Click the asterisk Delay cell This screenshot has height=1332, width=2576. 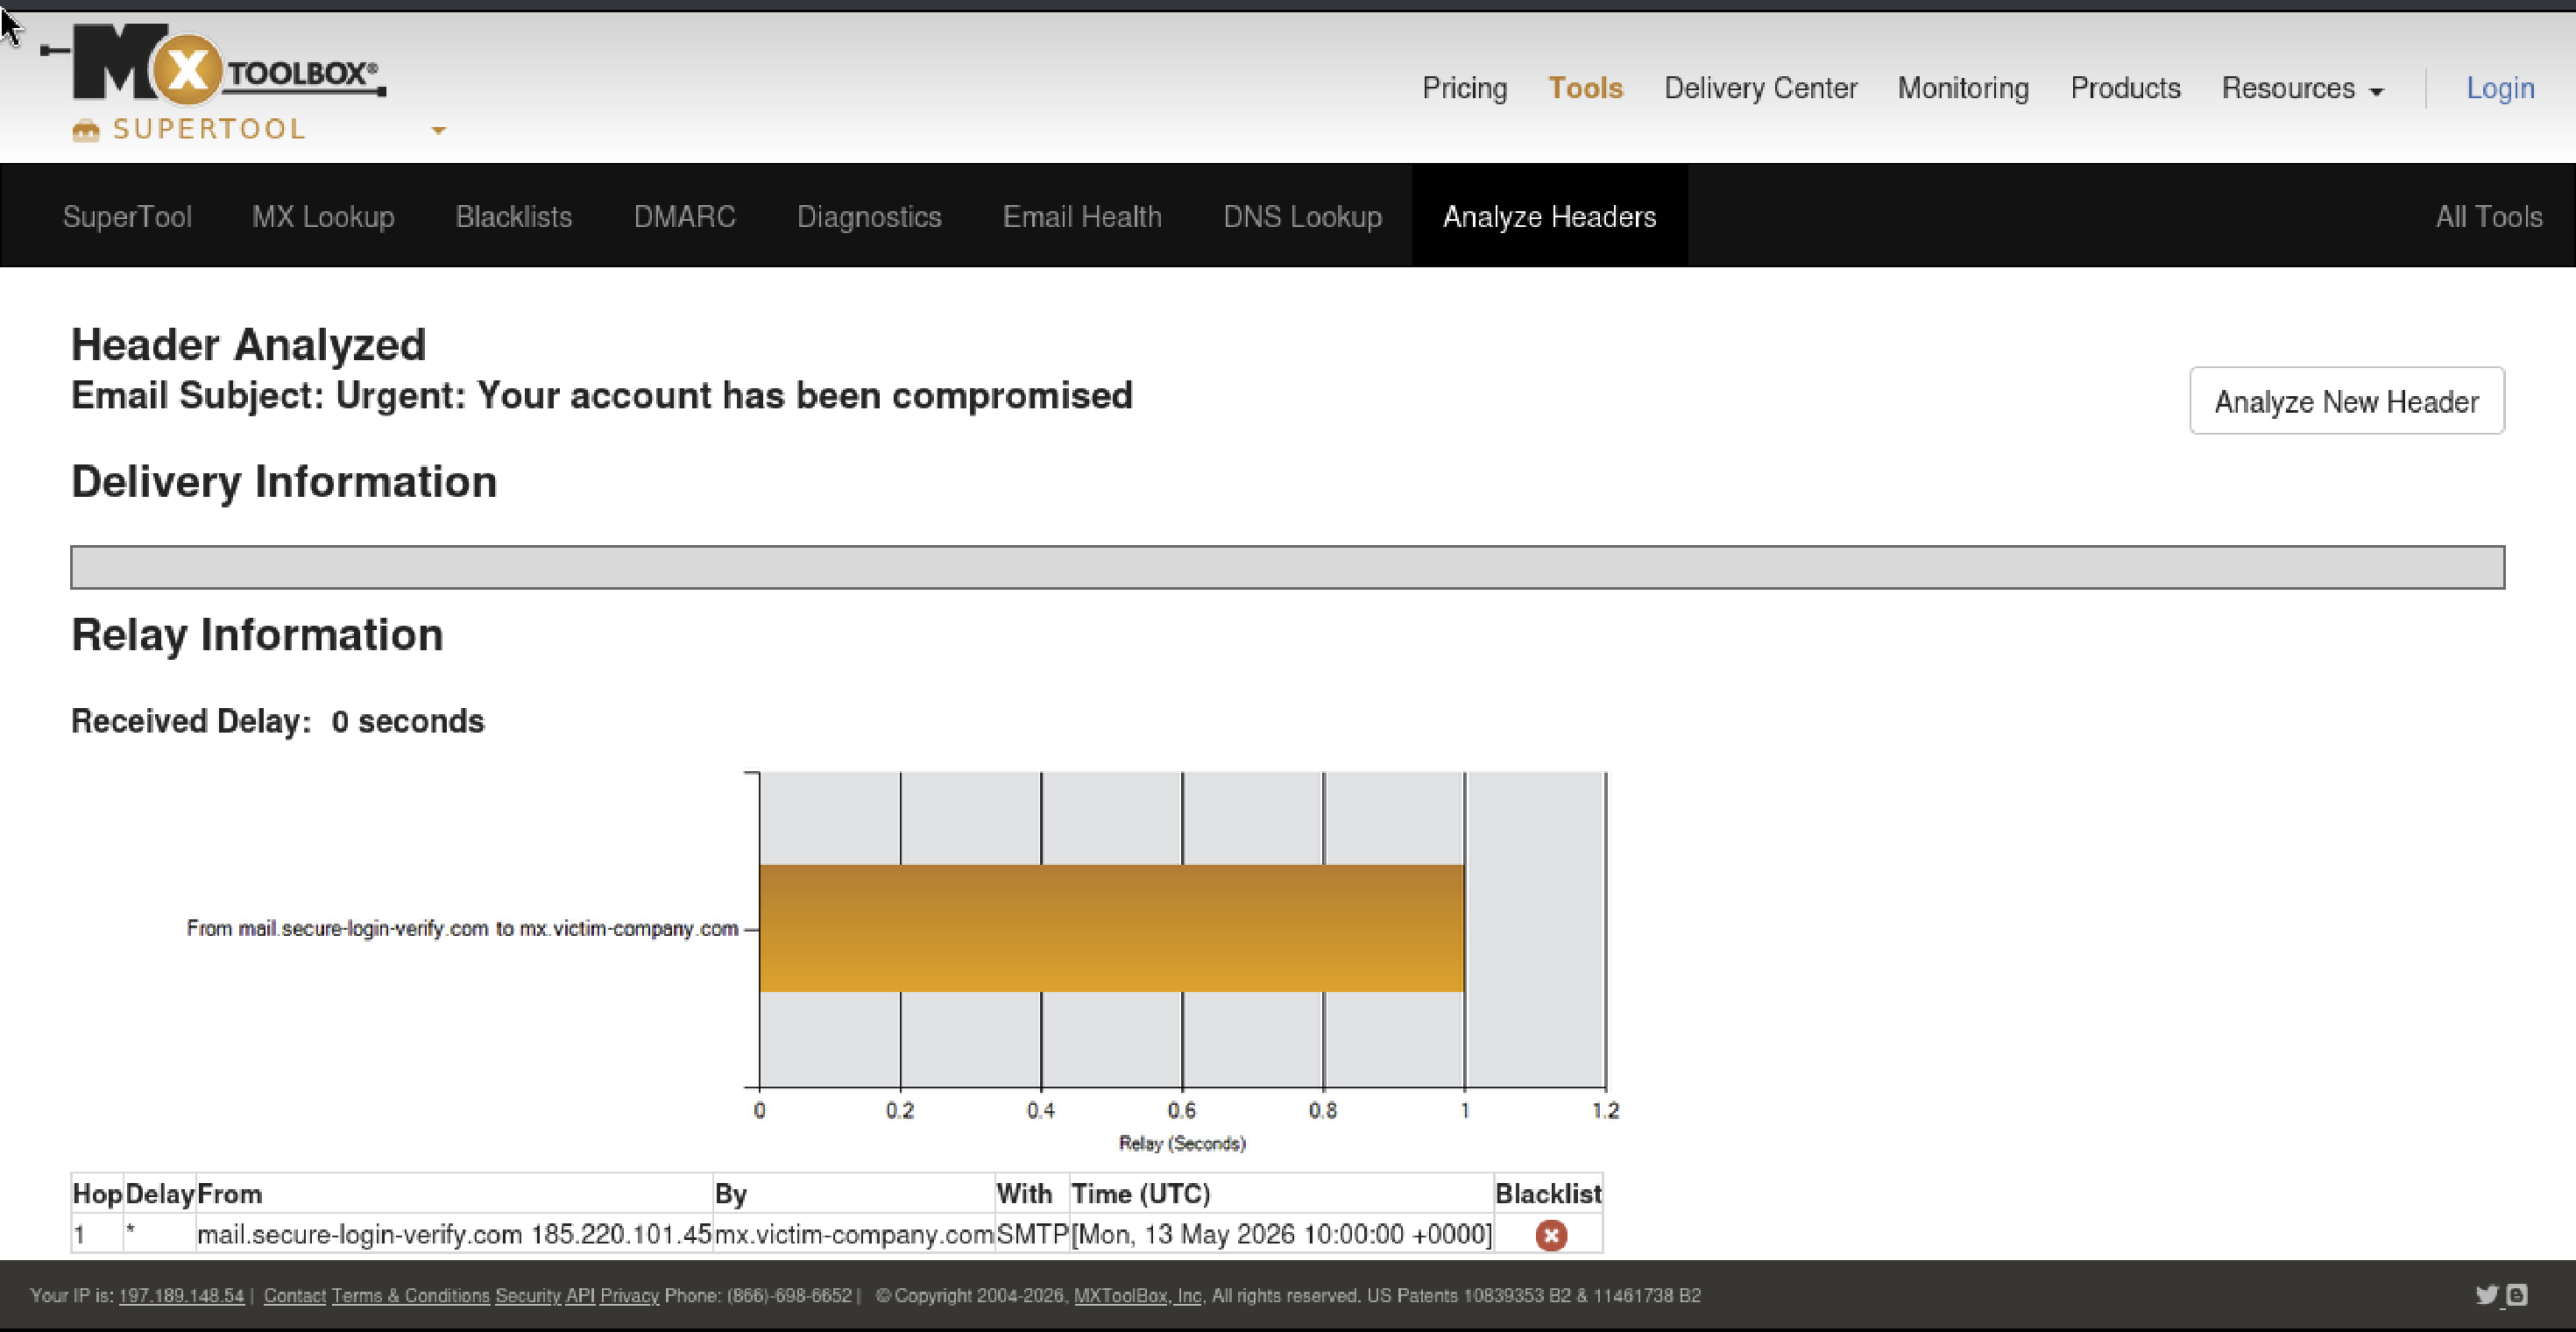(x=160, y=1234)
